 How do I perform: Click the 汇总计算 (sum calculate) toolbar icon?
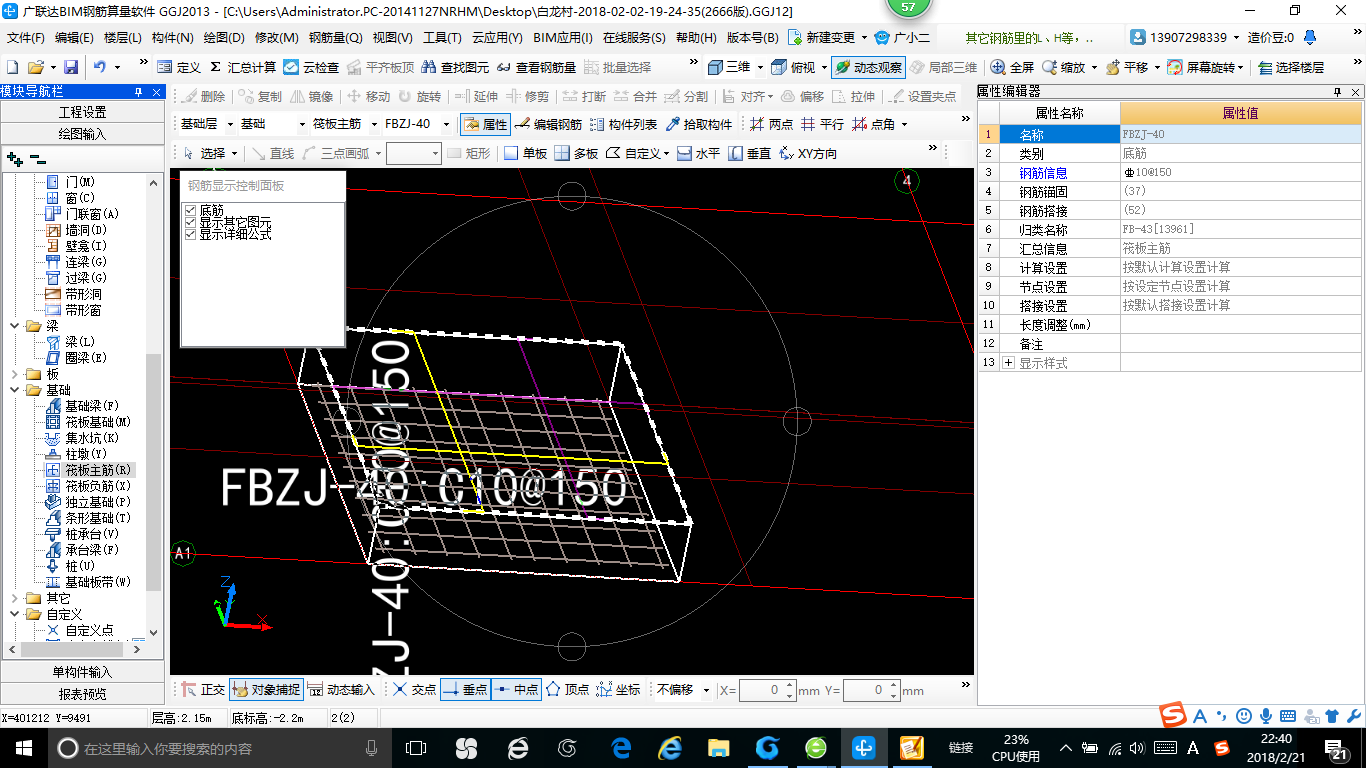tap(243, 67)
